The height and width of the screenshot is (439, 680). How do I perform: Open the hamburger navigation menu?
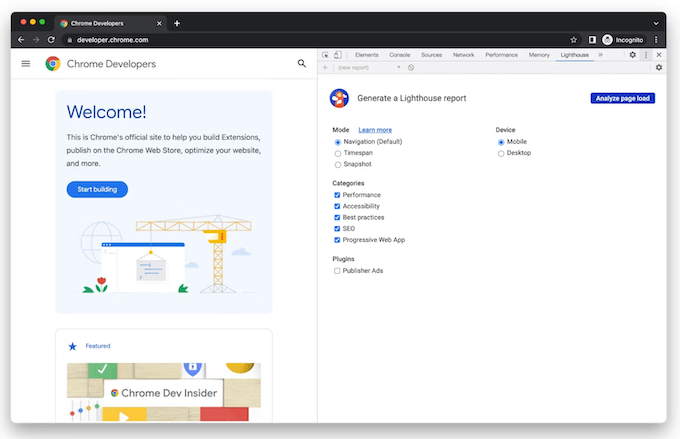[26, 64]
